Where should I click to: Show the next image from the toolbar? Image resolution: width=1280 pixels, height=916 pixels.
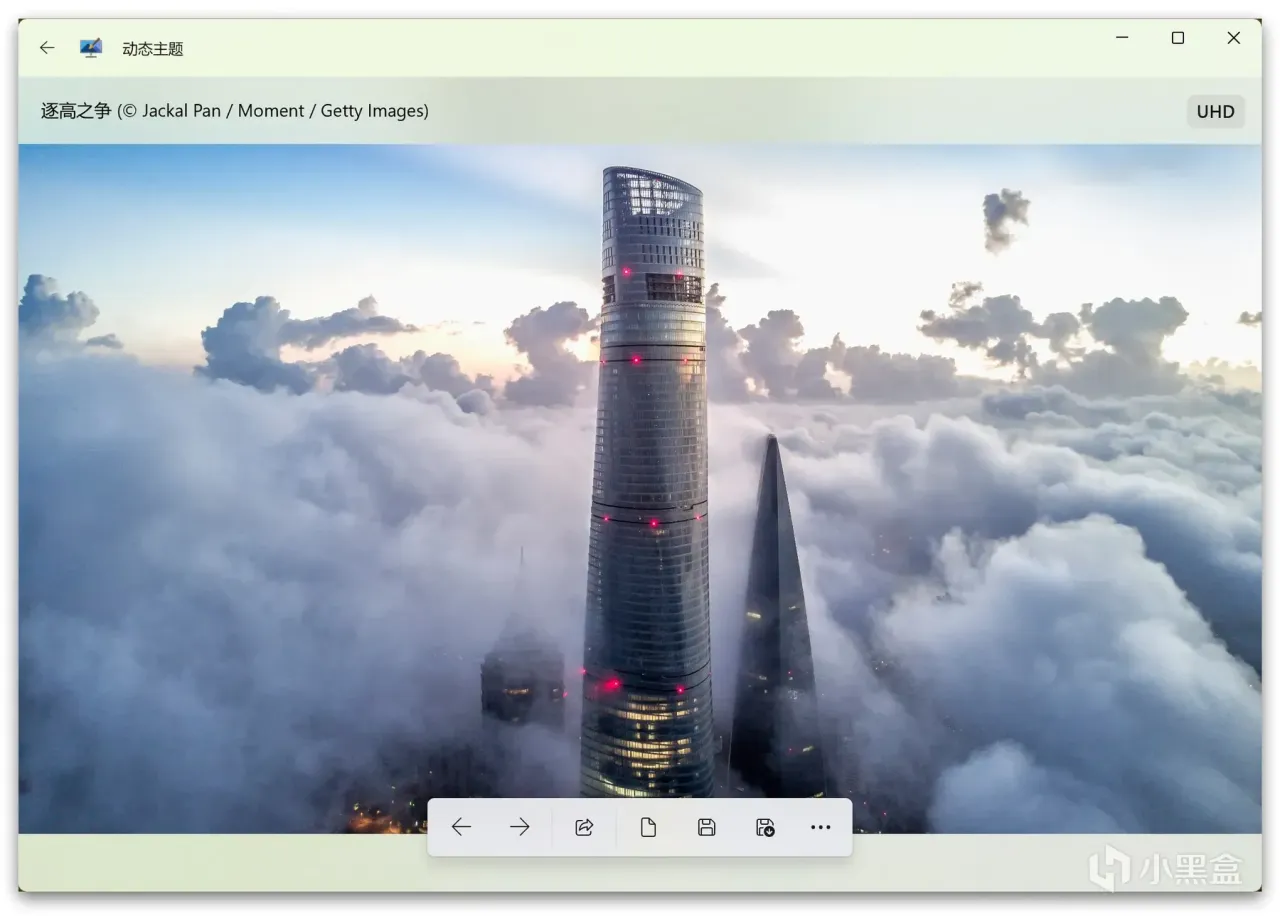(520, 827)
